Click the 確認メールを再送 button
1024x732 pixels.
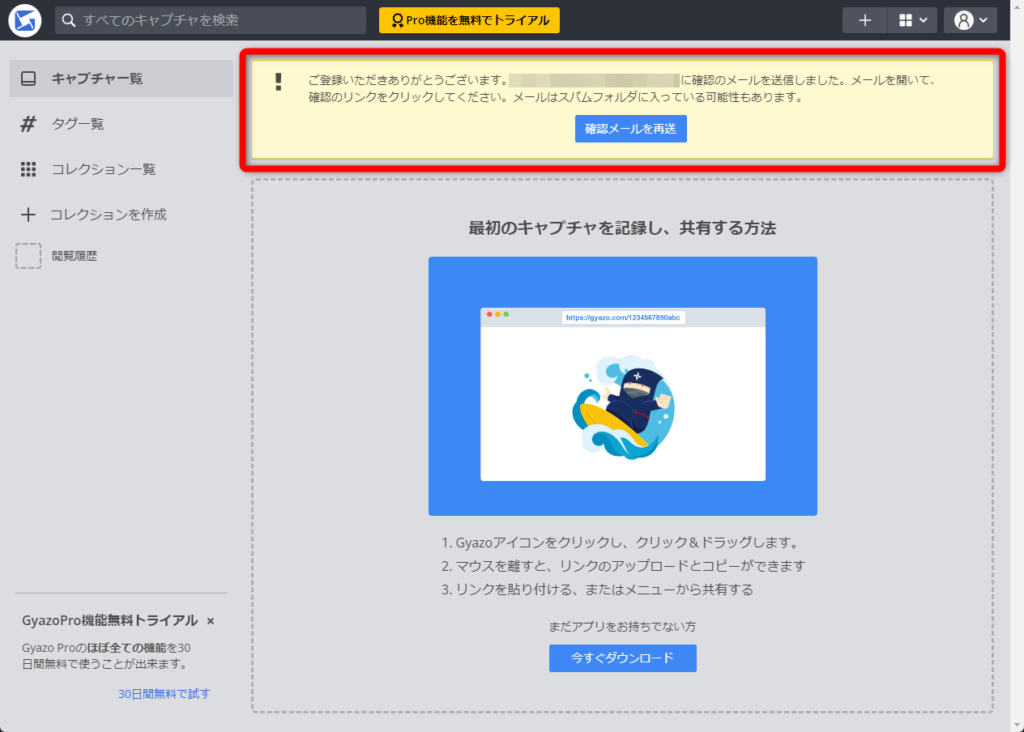(x=630, y=128)
